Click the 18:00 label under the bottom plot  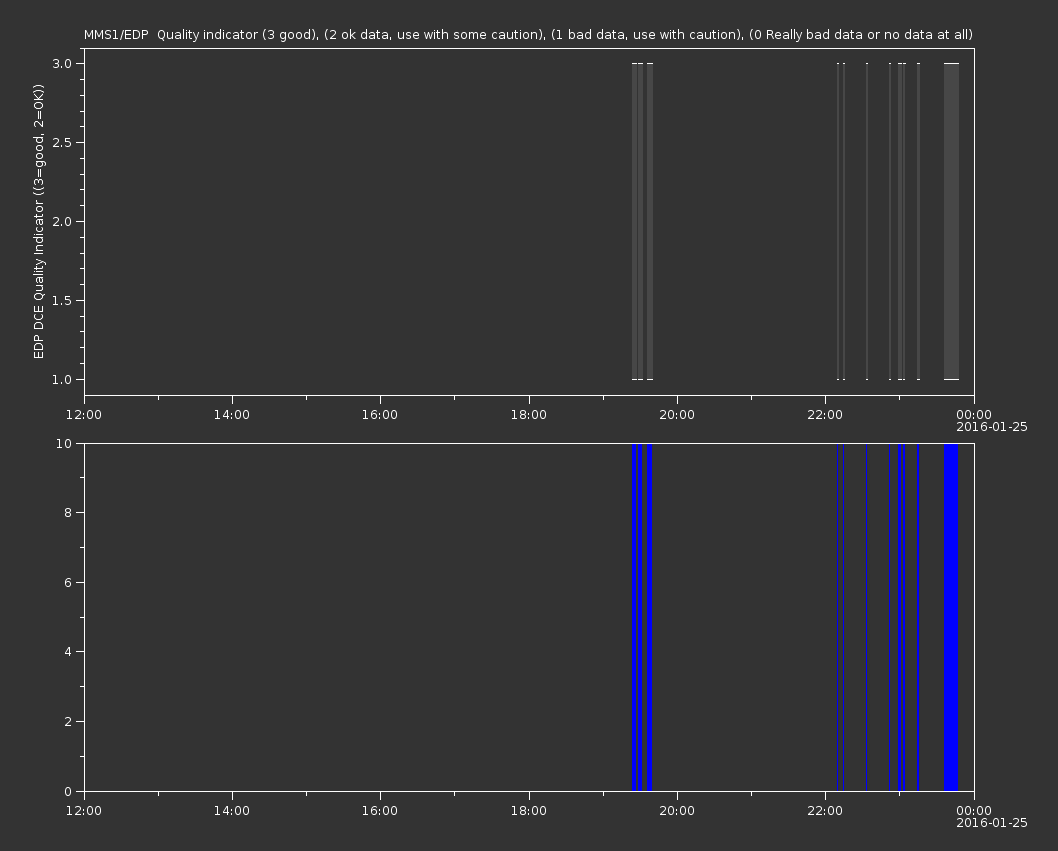pyautogui.click(x=528, y=810)
